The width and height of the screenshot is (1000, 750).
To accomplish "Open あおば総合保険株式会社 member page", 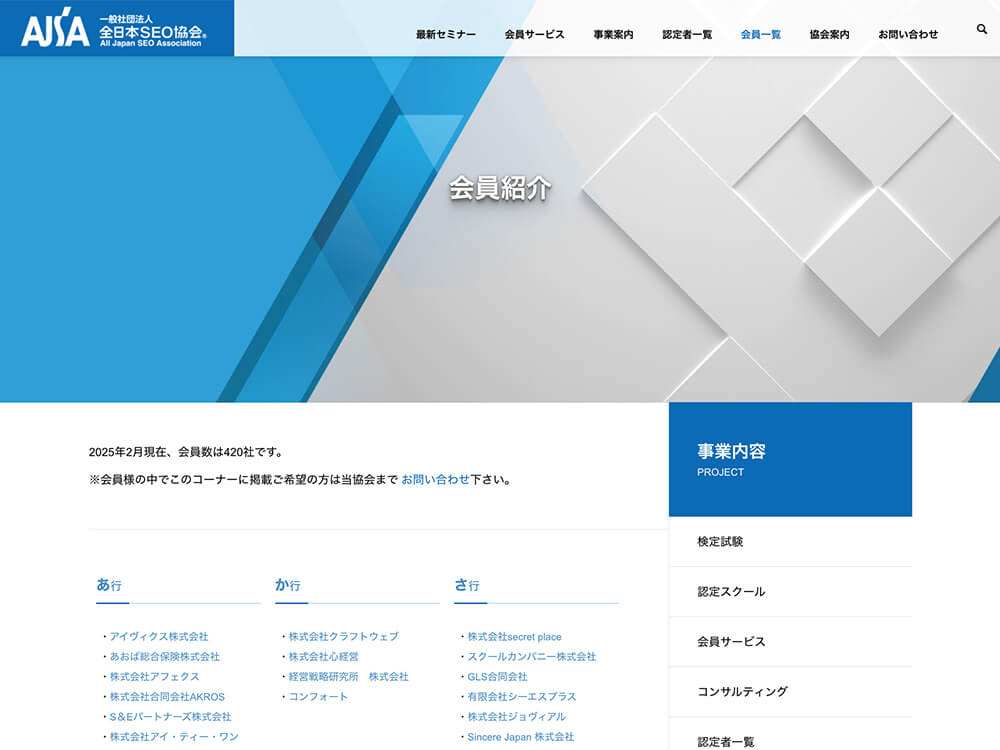I will coord(164,657).
